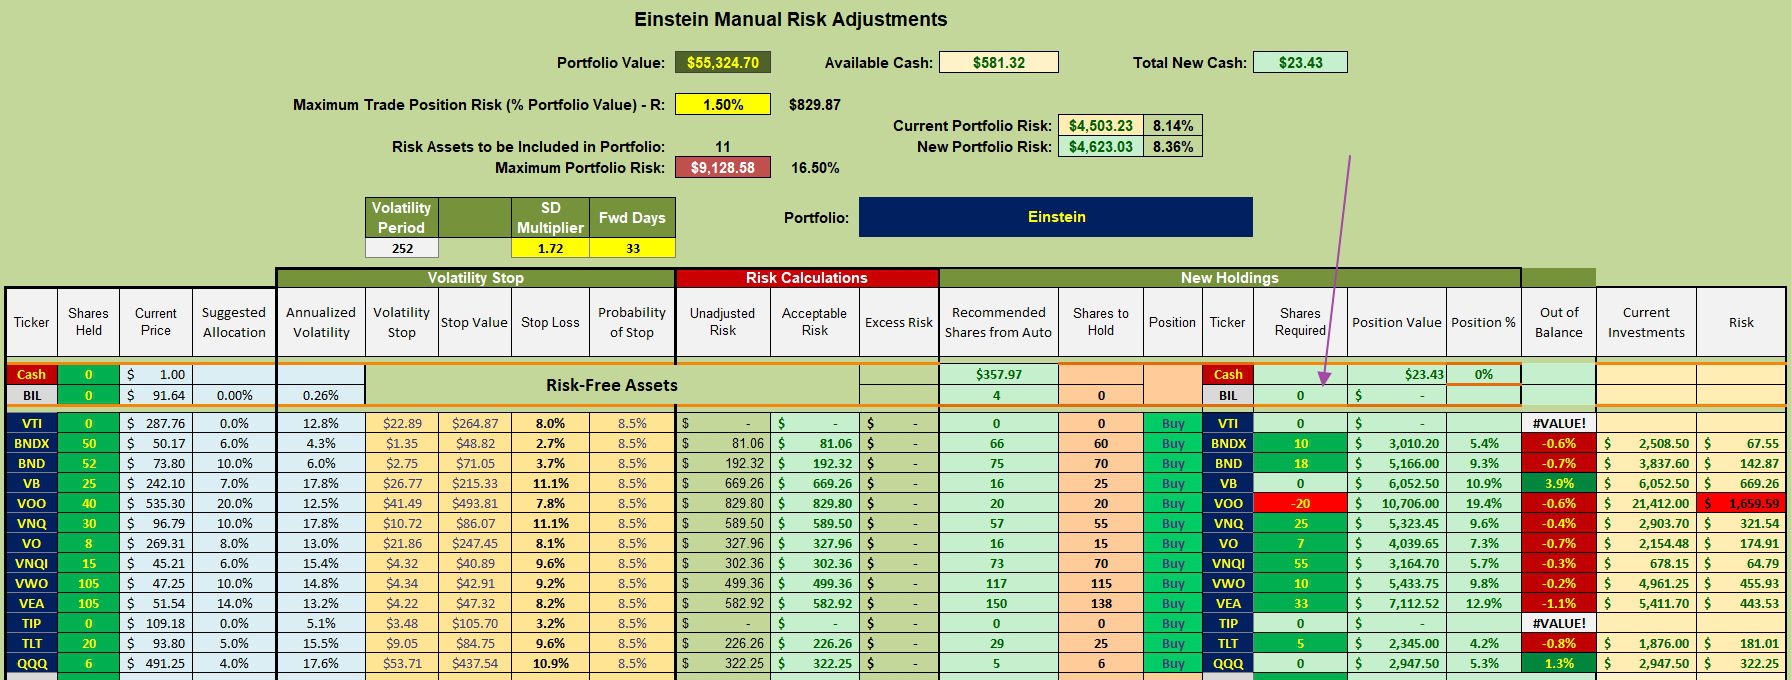Click the $357.97 recommended cash cell
Screen dimensions: 1791x680
click(998, 374)
